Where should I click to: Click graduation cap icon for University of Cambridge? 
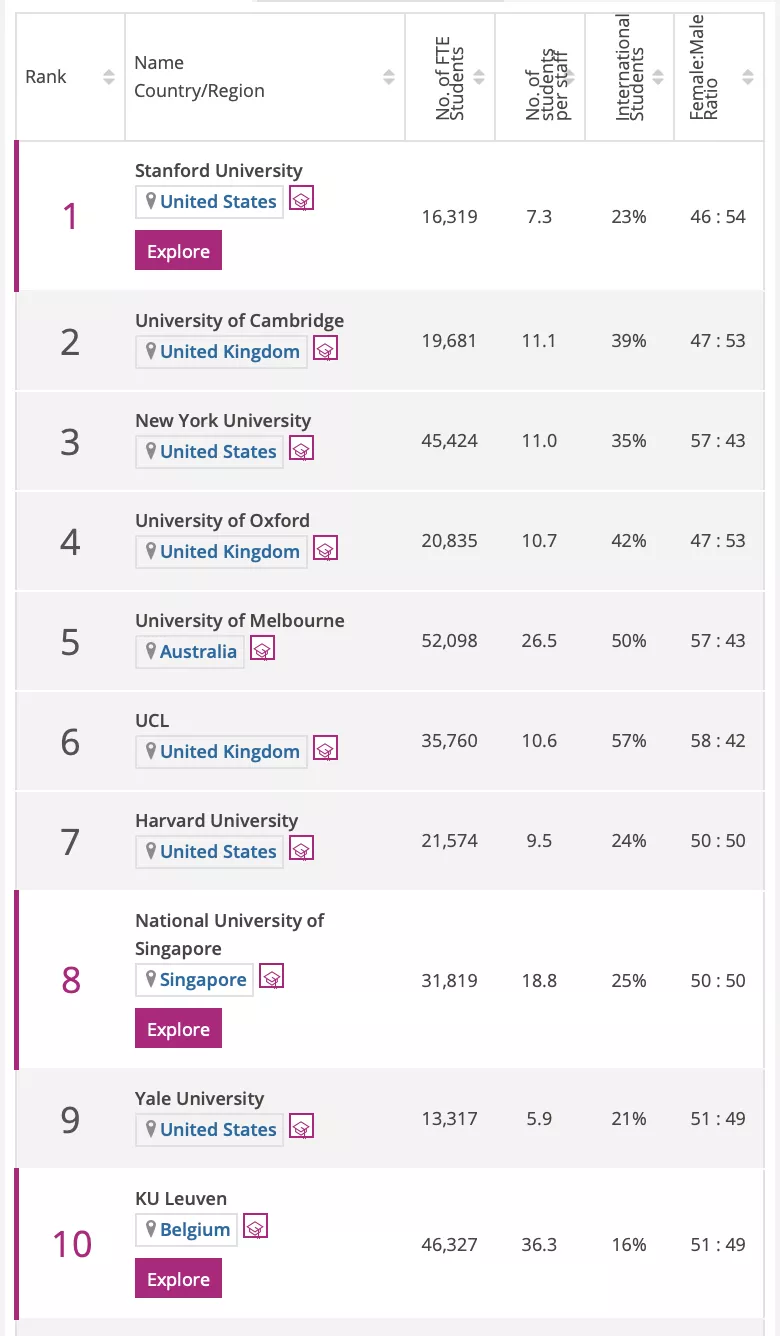[325, 349]
